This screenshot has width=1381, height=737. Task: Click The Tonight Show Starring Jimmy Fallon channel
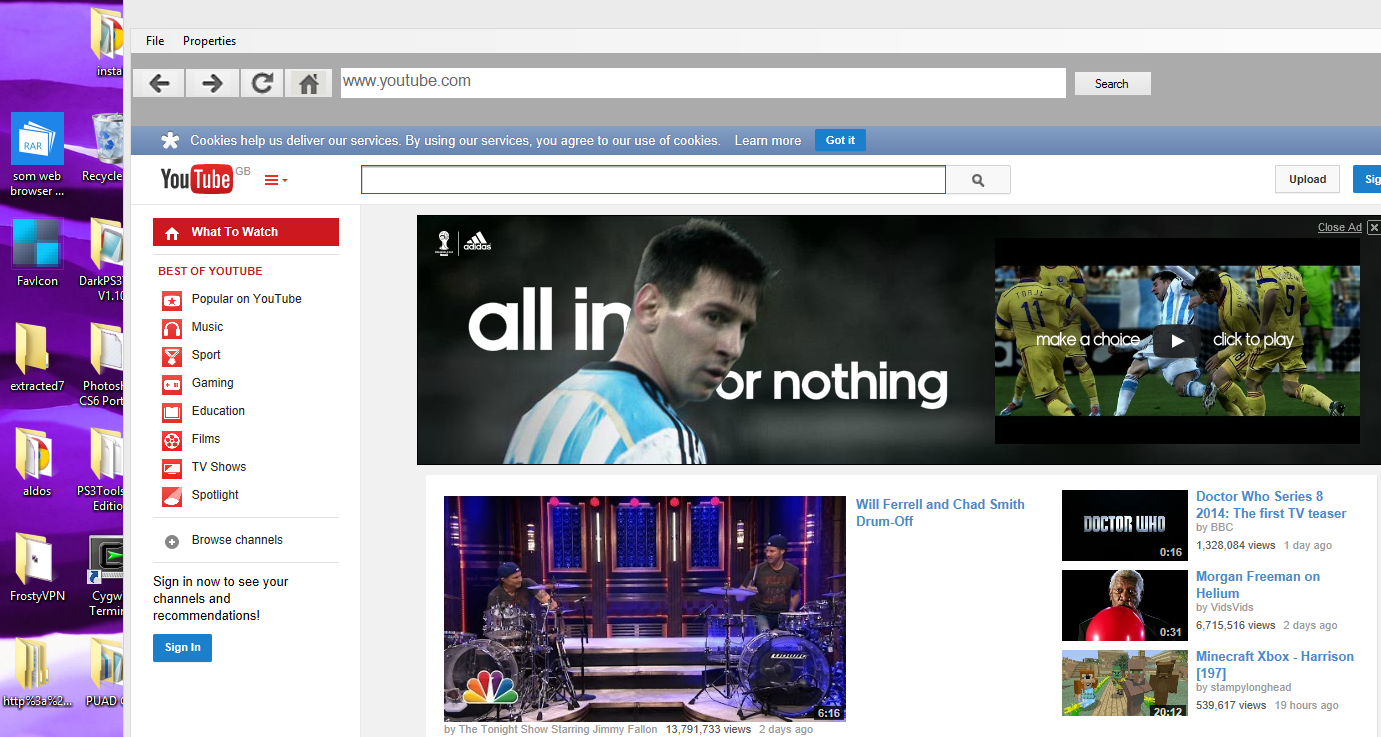558,730
